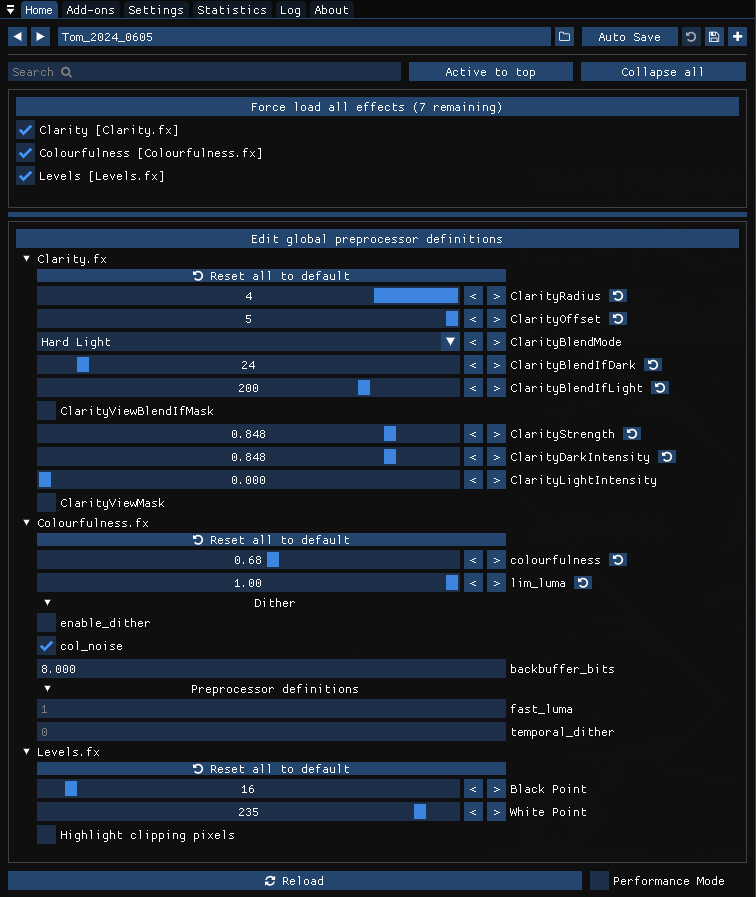Collapse the Dither subsection
756x897 pixels.
click(x=47, y=603)
